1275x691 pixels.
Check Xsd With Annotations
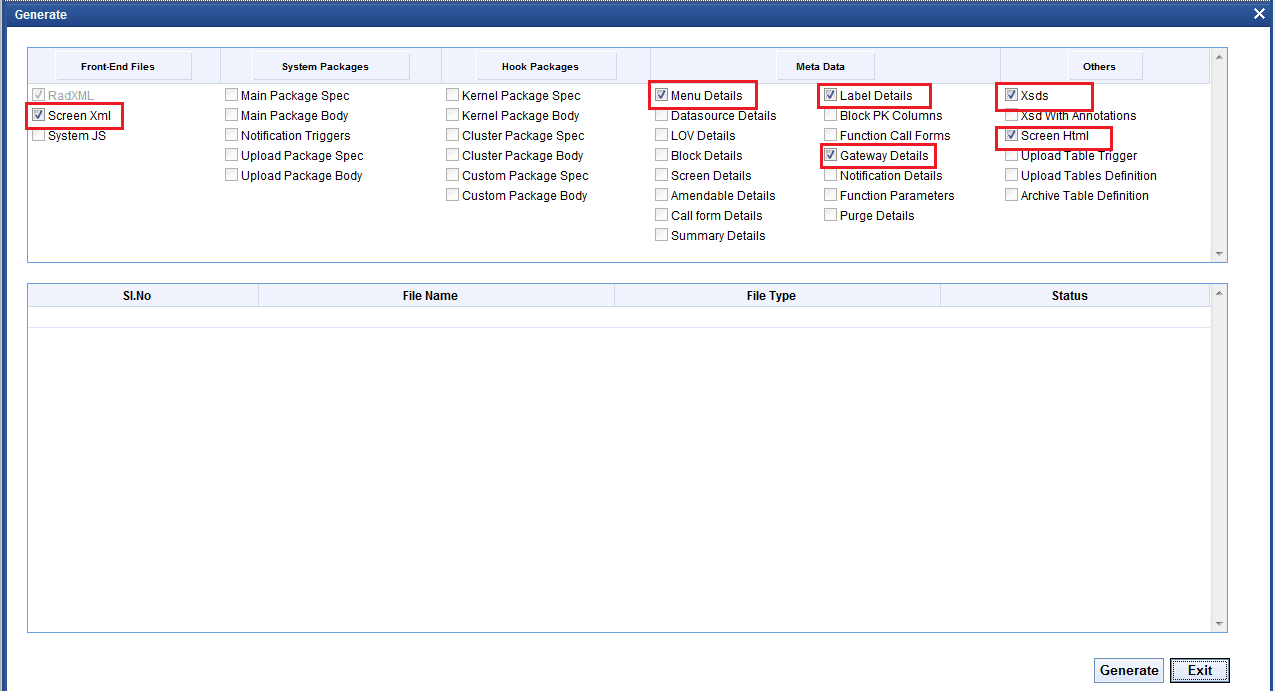[x=1012, y=116]
